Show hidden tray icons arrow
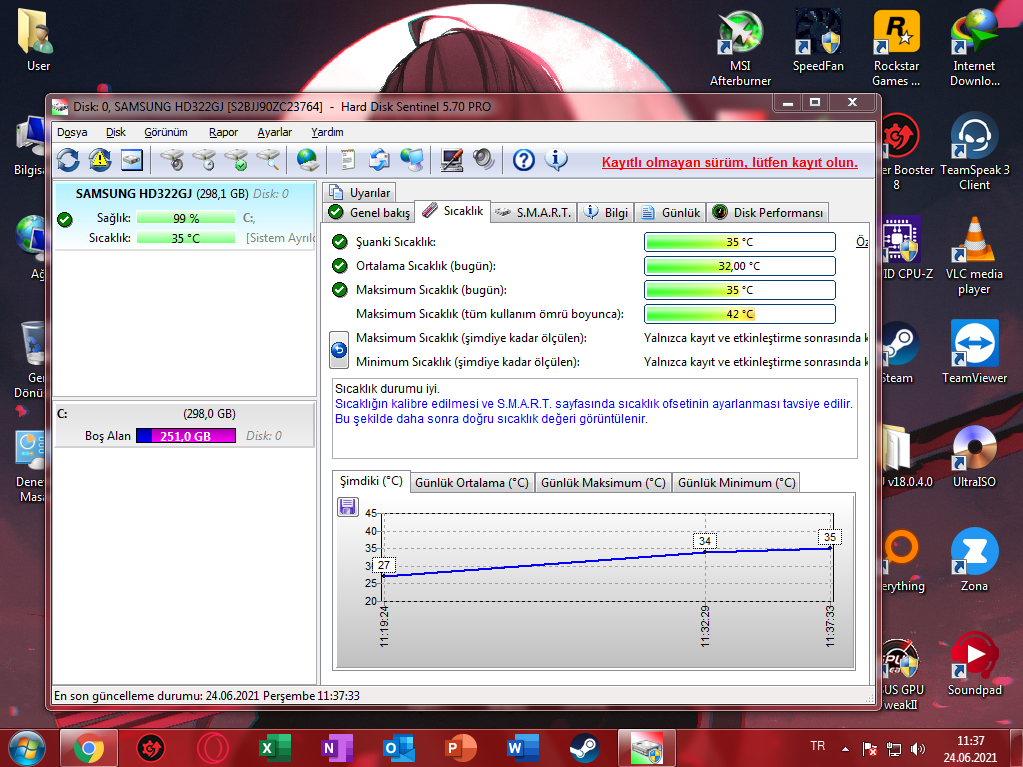1023x767 pixels. click(x=846, y=749)
